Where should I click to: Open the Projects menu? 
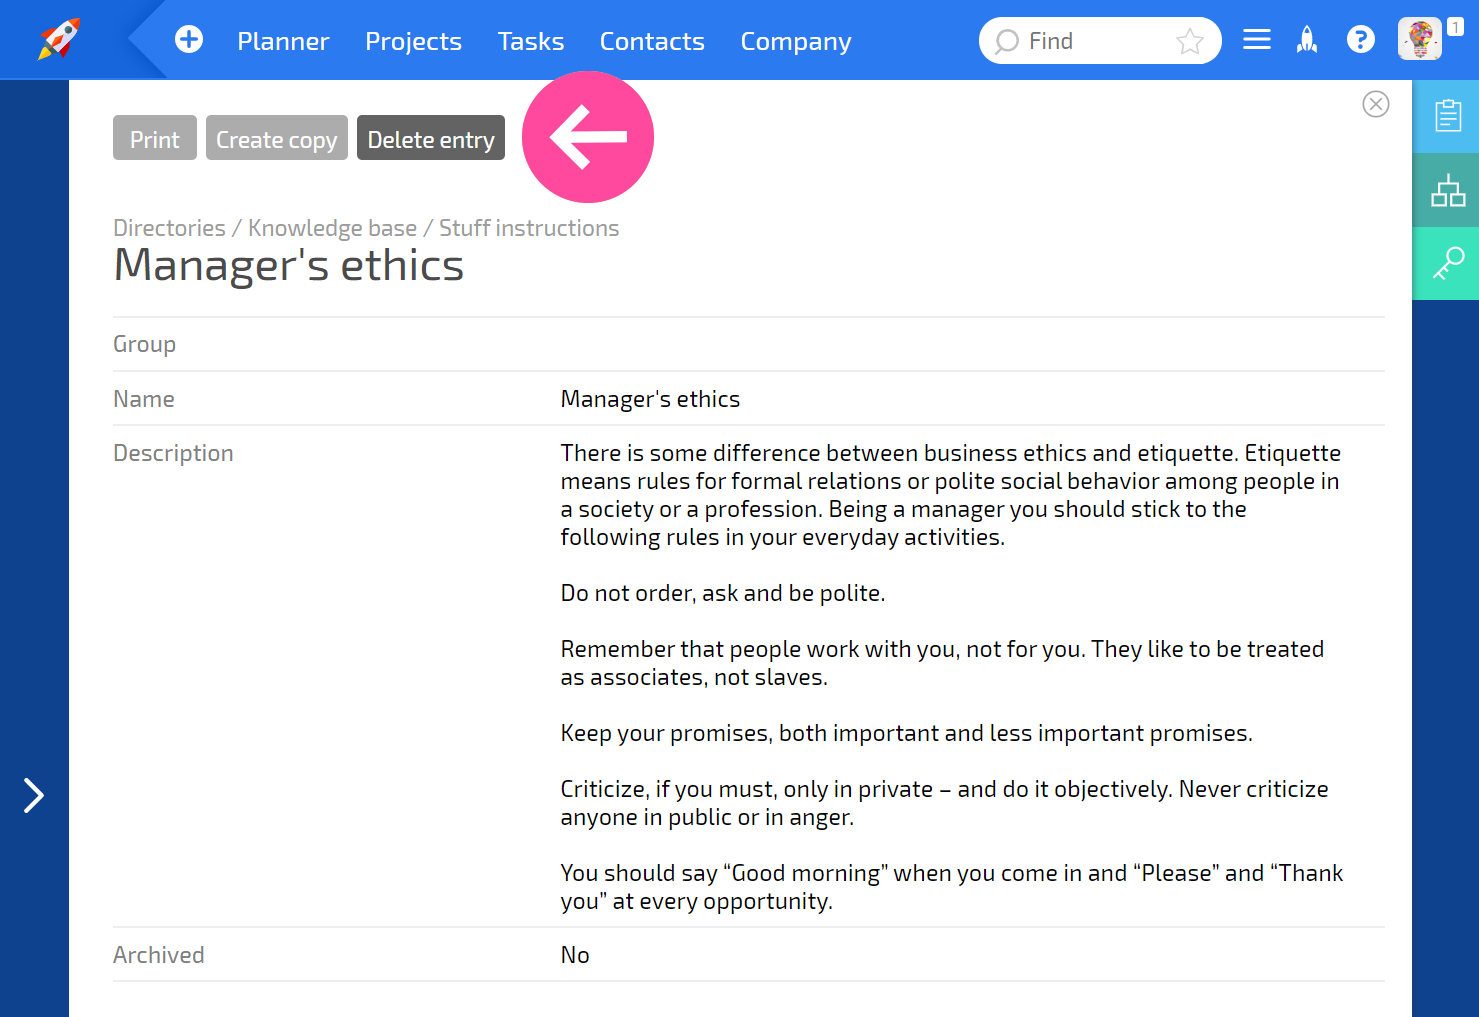(413, 41)
